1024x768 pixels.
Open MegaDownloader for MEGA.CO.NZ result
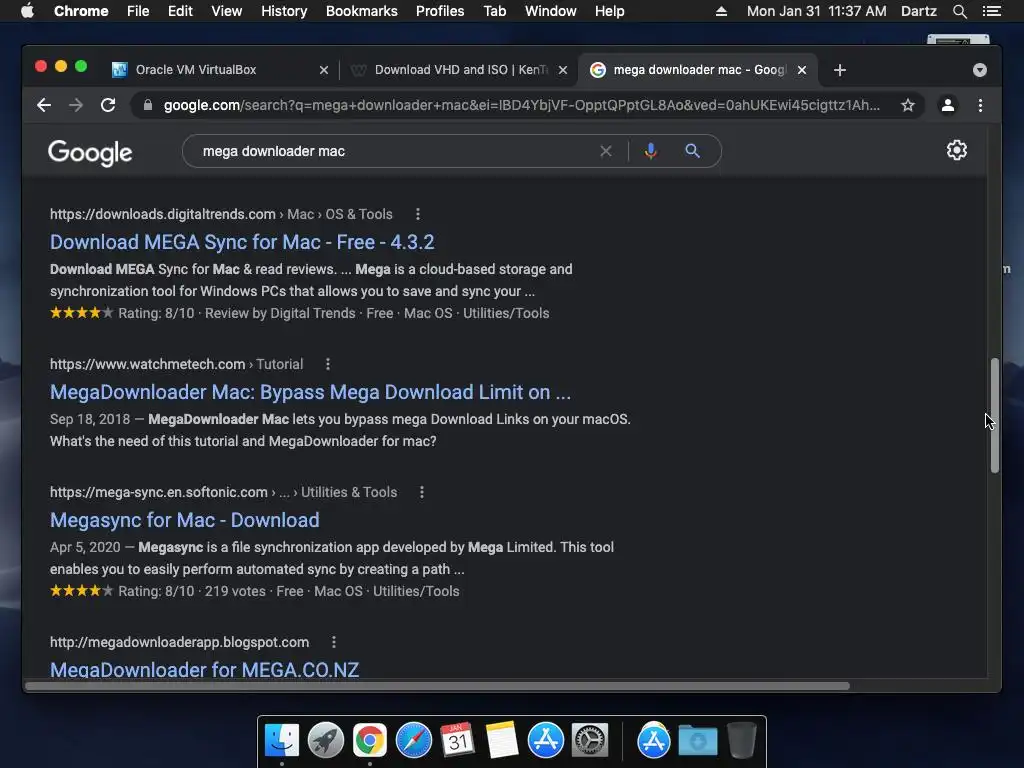pos(204,669)
